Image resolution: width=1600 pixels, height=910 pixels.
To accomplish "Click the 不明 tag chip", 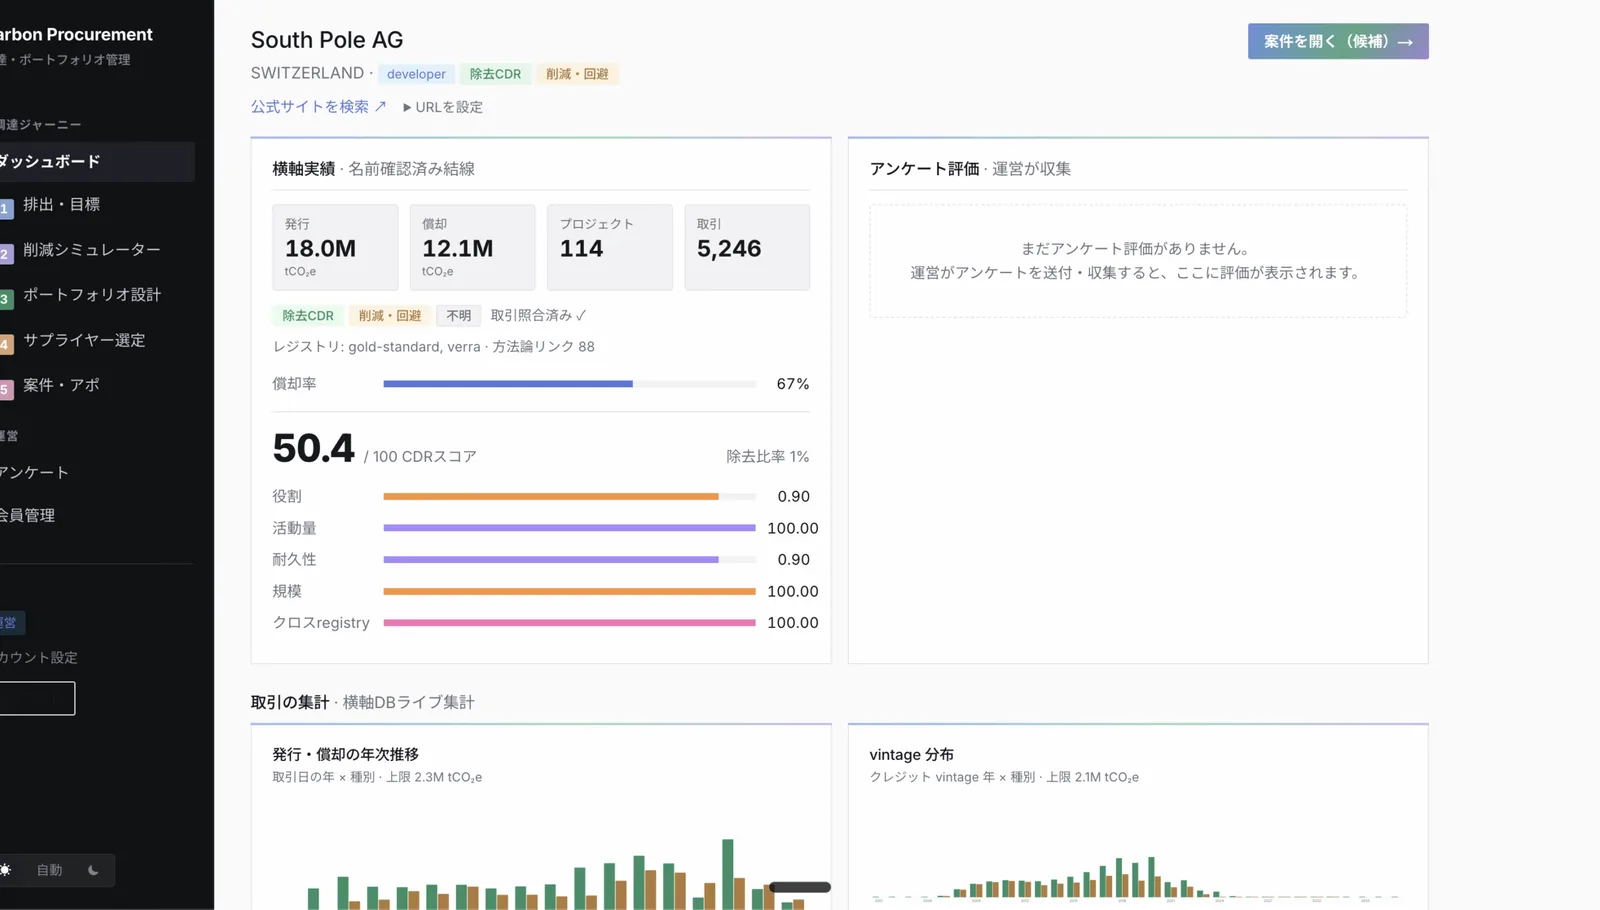I will pyautogui.click(x=459, y=315).
